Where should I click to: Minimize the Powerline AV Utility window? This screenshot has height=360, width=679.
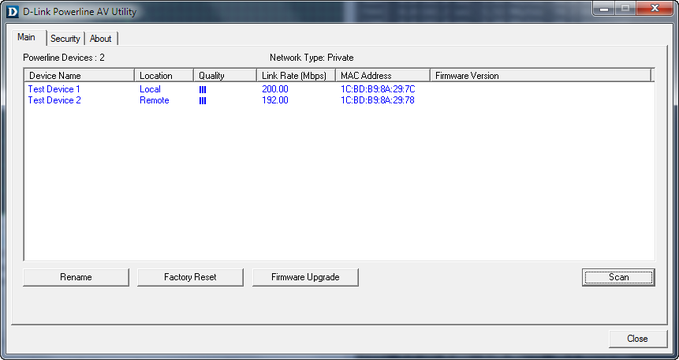pos(605,9)
